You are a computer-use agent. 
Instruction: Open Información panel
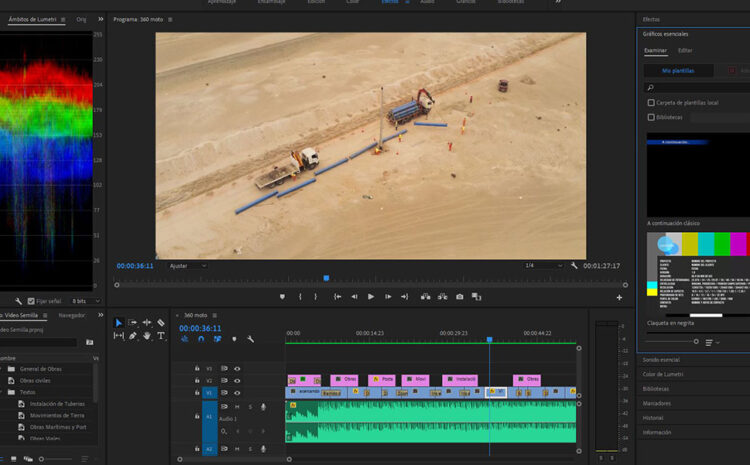657,432
